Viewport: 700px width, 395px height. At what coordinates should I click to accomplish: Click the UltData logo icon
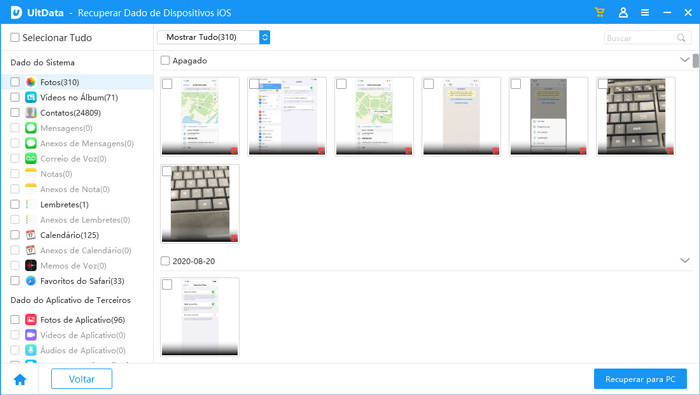click(x=16, y=12)
